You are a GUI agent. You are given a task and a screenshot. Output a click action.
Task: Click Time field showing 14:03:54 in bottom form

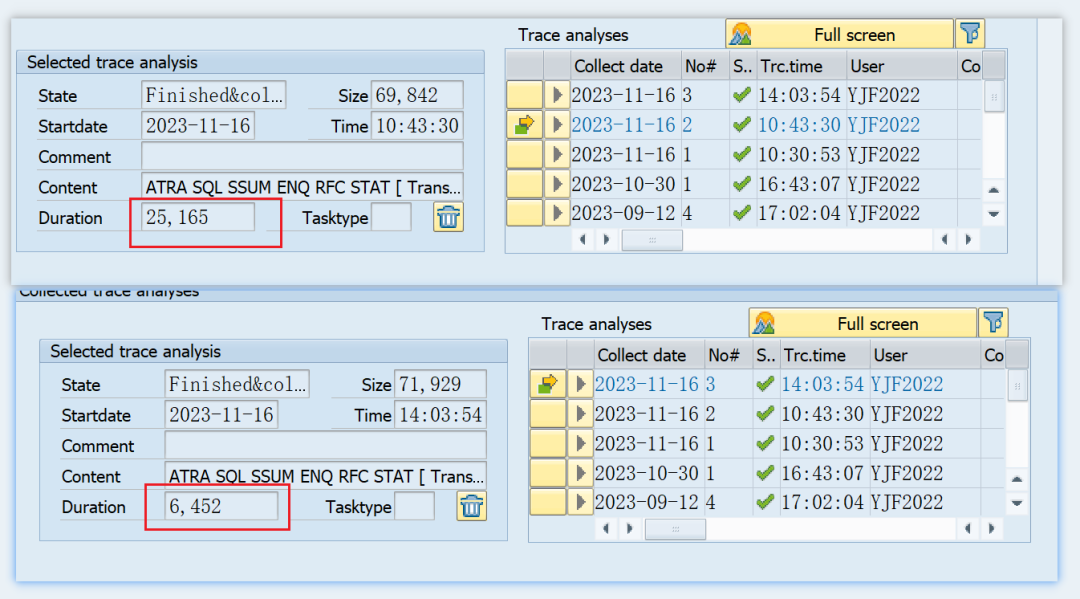pos(441,415)
